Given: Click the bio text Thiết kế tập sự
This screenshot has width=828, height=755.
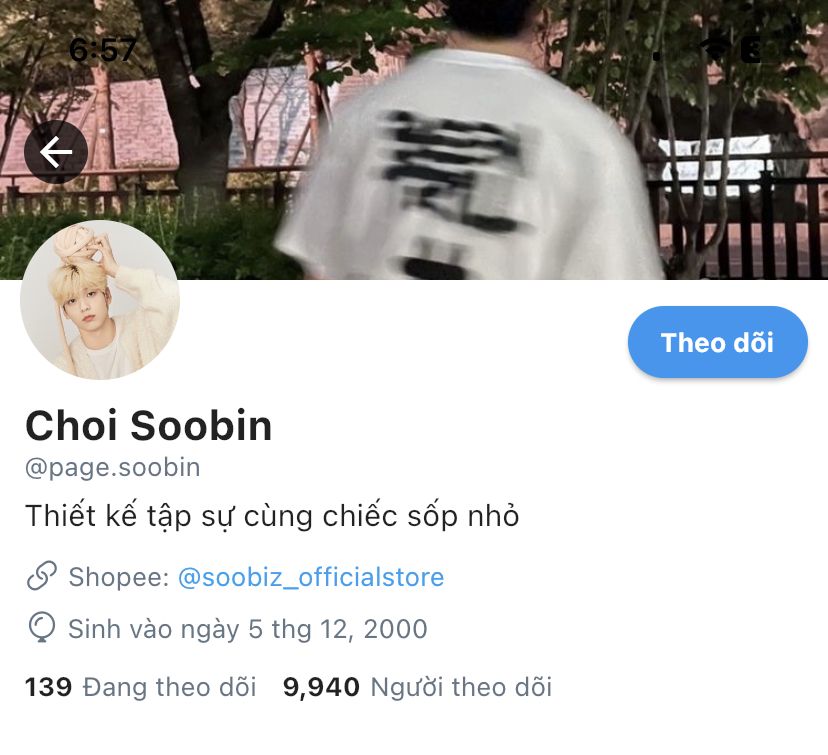Looking at the screenshot, I should 129,516.
